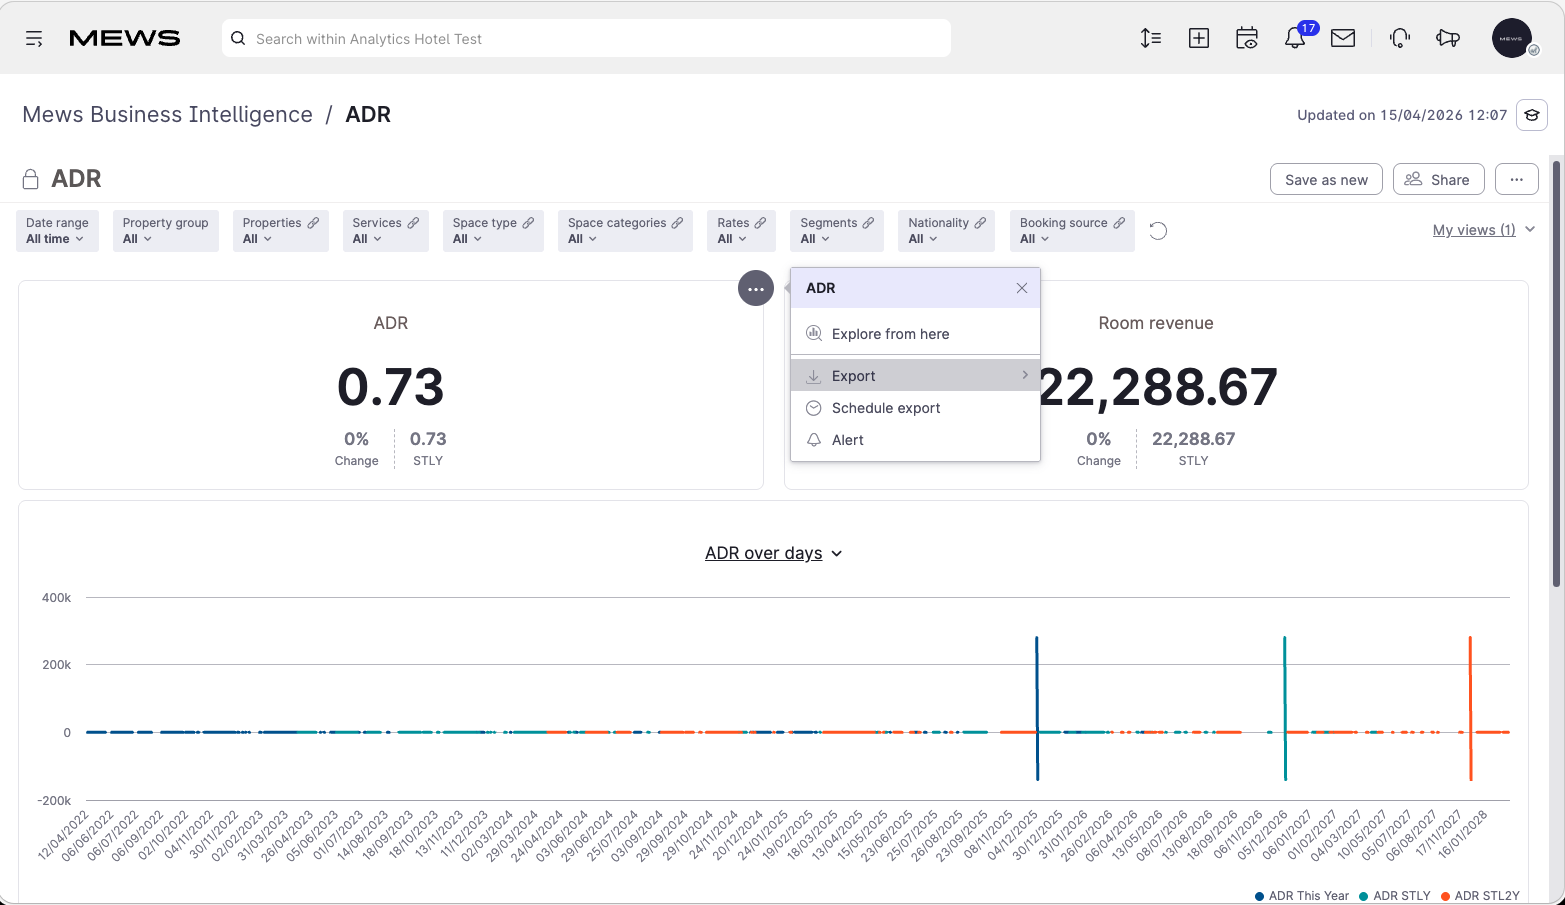Viewport: 1565px width, 905px height.
Task: Click the megaphone announcements icon
Action: click(x=1448, y=38)
